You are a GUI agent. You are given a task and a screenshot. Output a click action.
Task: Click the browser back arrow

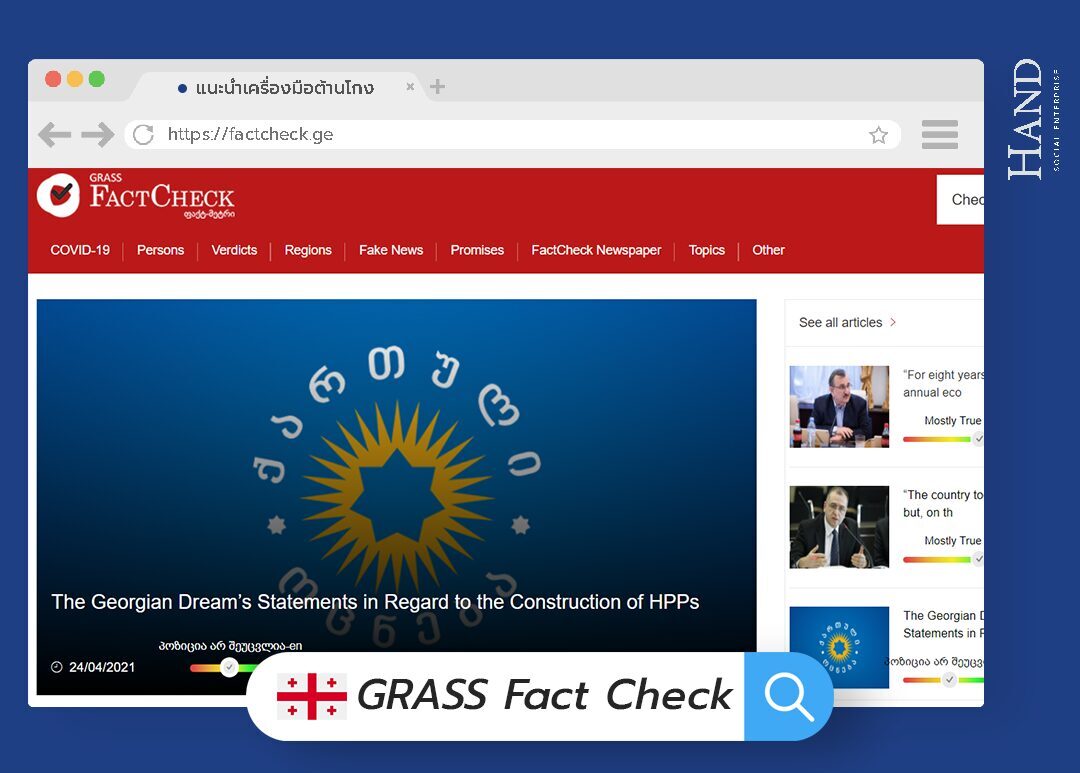54,134
